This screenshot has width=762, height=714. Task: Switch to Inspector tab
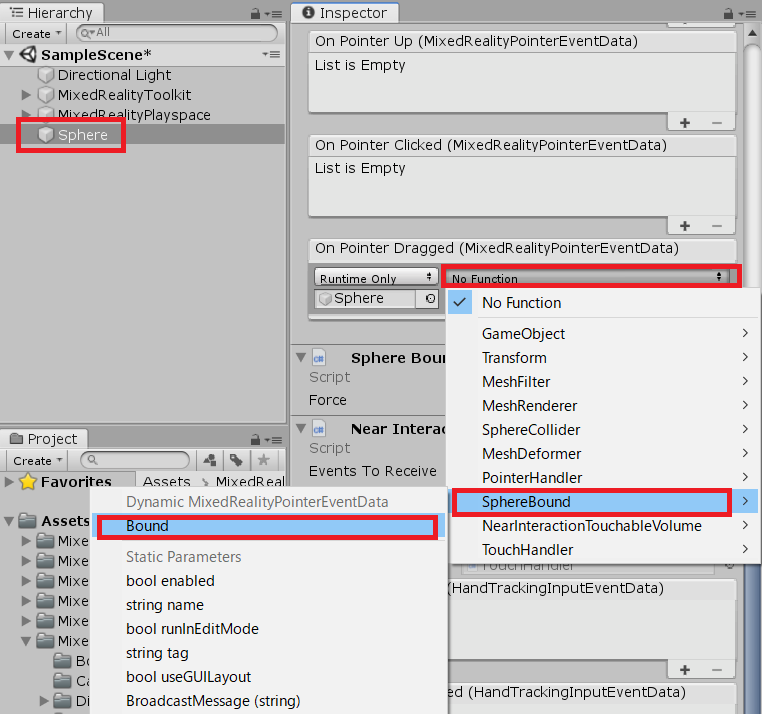(345, 13)
